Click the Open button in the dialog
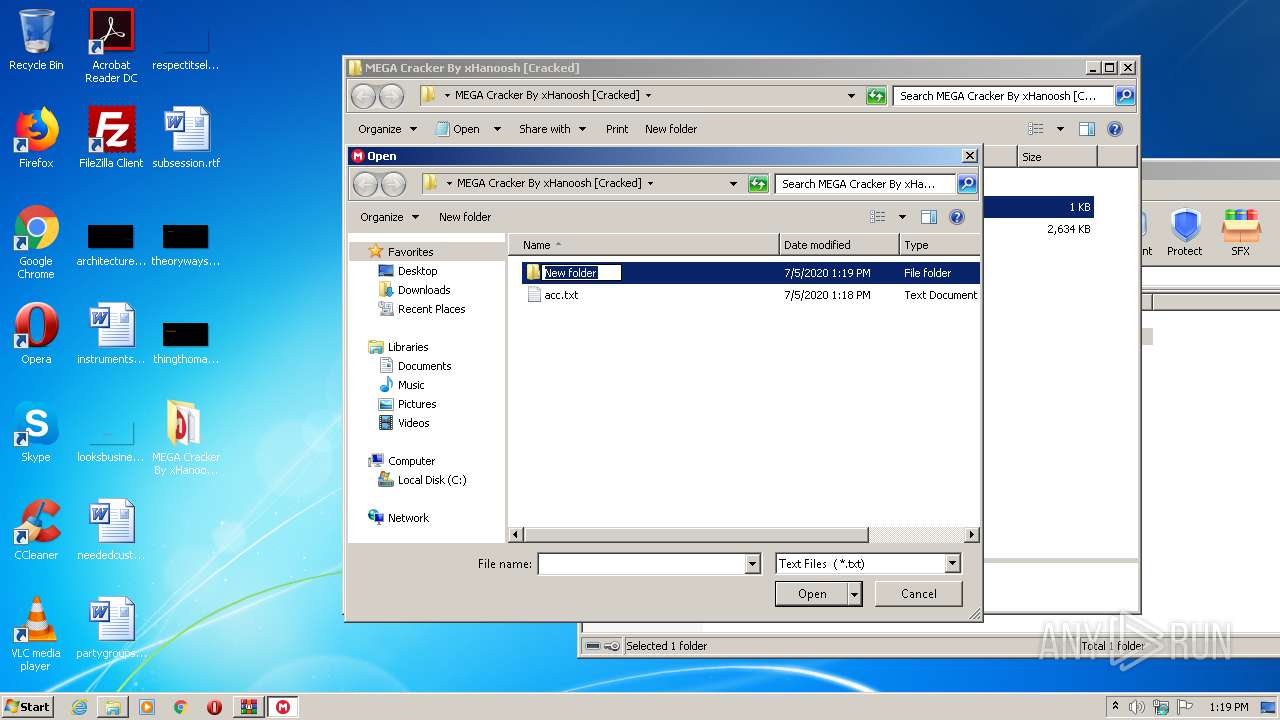This screenshot has height=720, width=1280. coord(812,594)
